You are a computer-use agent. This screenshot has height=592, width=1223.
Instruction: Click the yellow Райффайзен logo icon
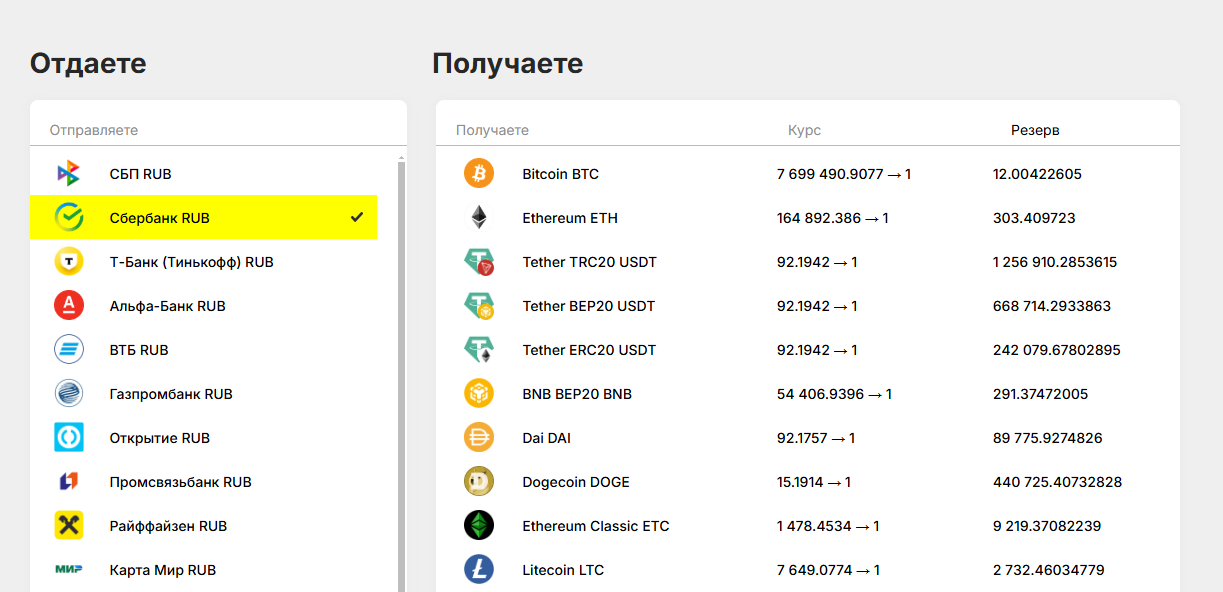click(x=69, y=526)
